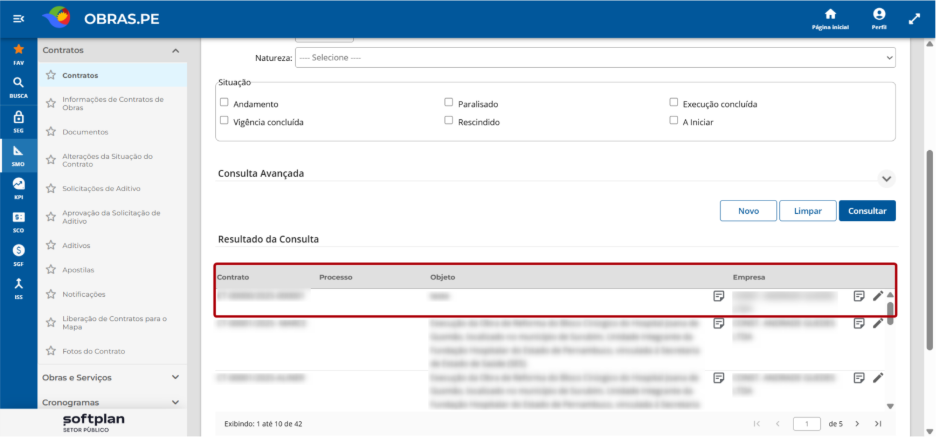Click the main page vertical scrollbar
This screenshot has height=438, width=936.
(x=929, y=249)
